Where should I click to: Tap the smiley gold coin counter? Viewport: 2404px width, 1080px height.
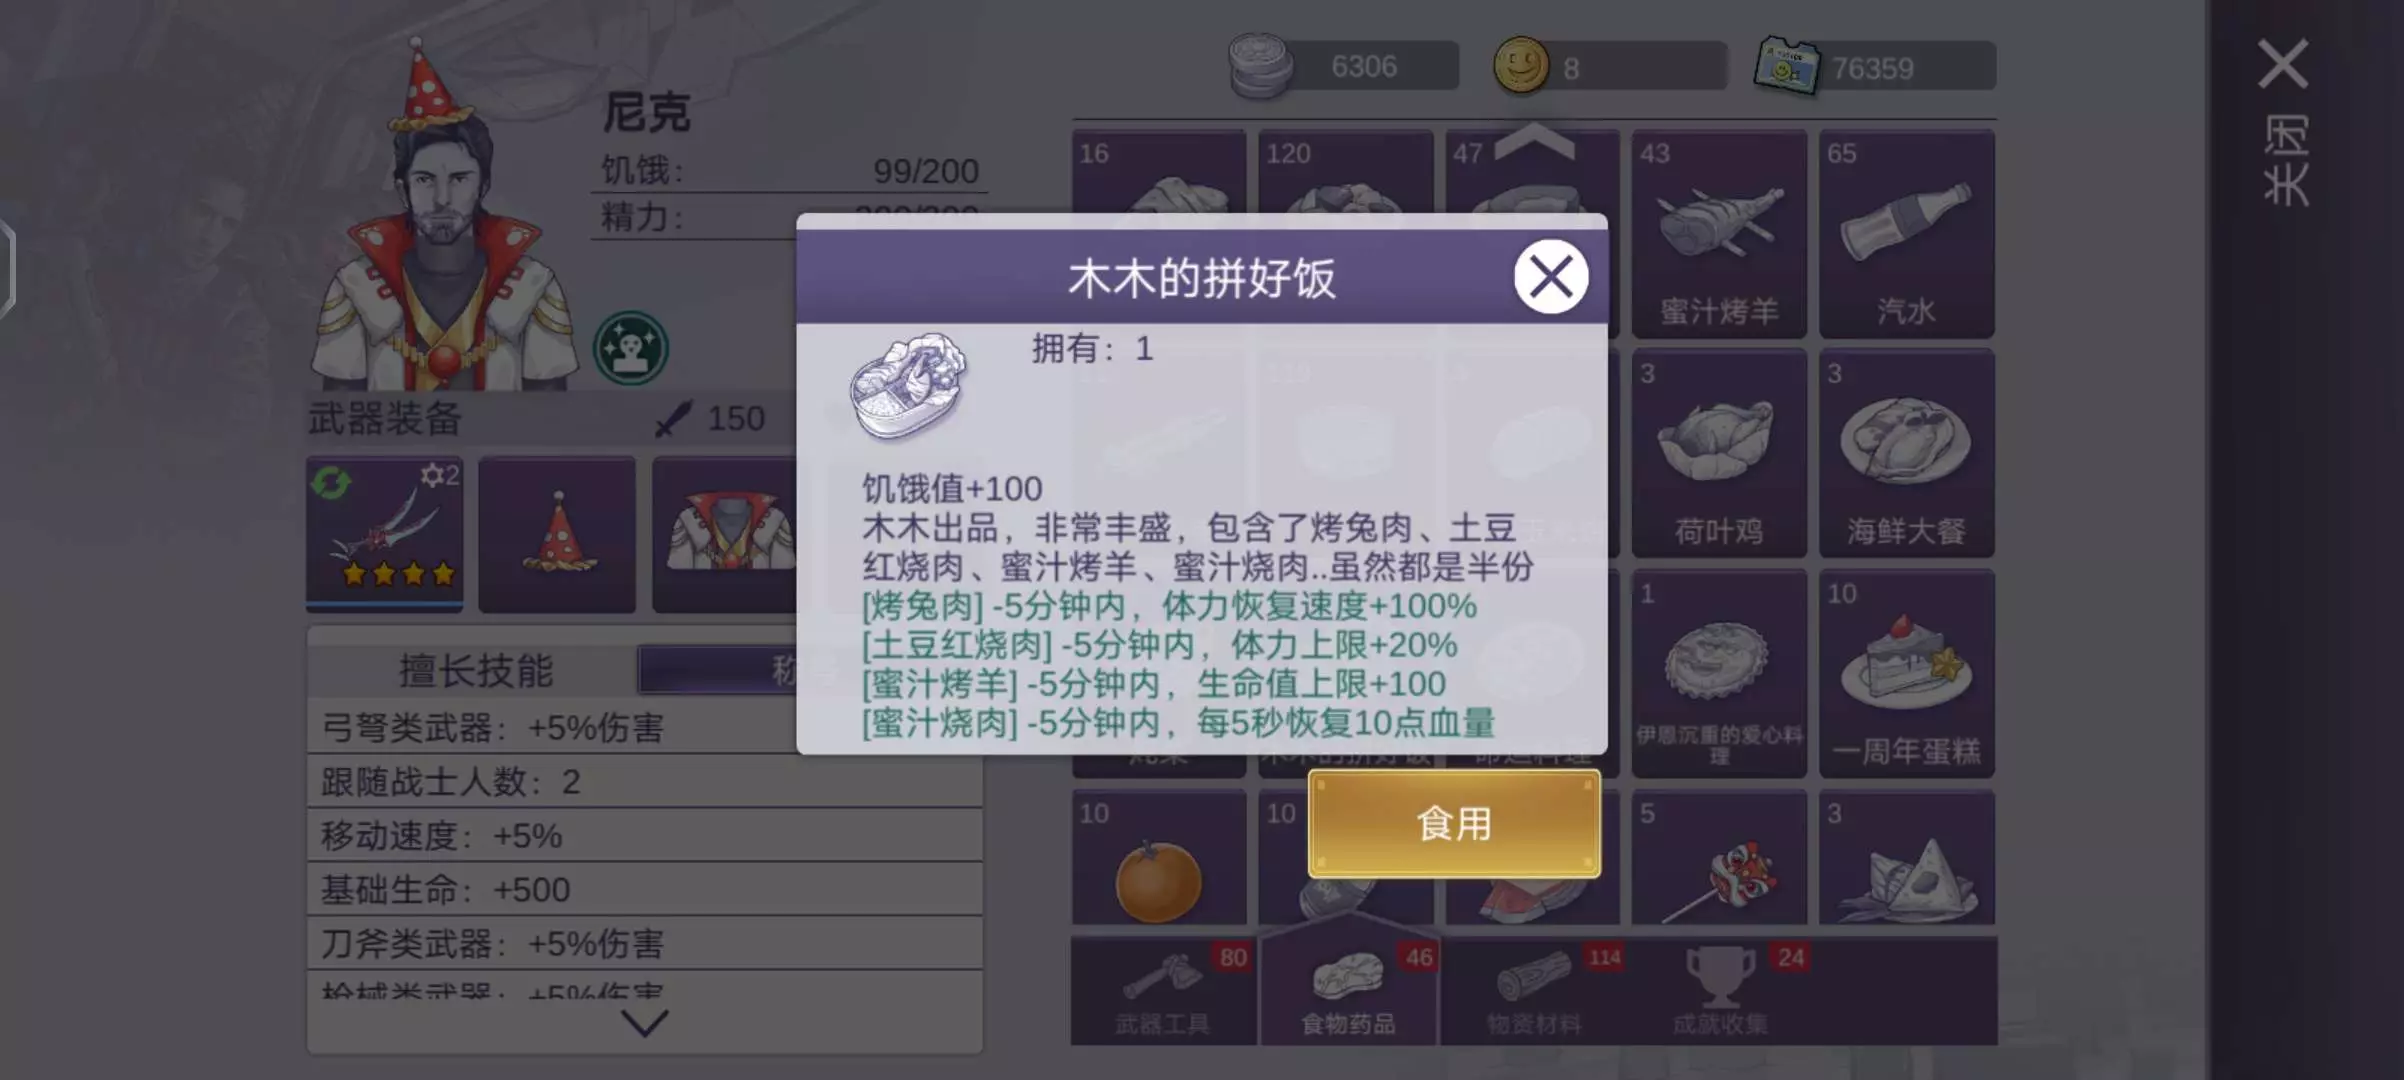point(1610,67)
